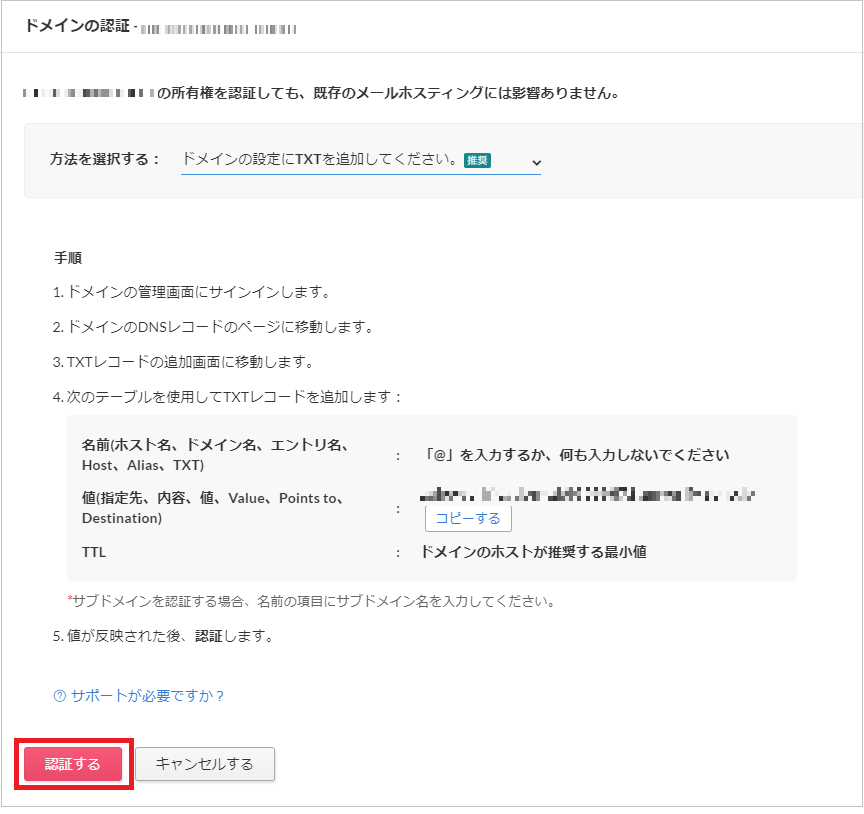Click the question mark support icon
The width and height of the screenshot is (864, 814).
pyautogui.click(x=60, y=696)
